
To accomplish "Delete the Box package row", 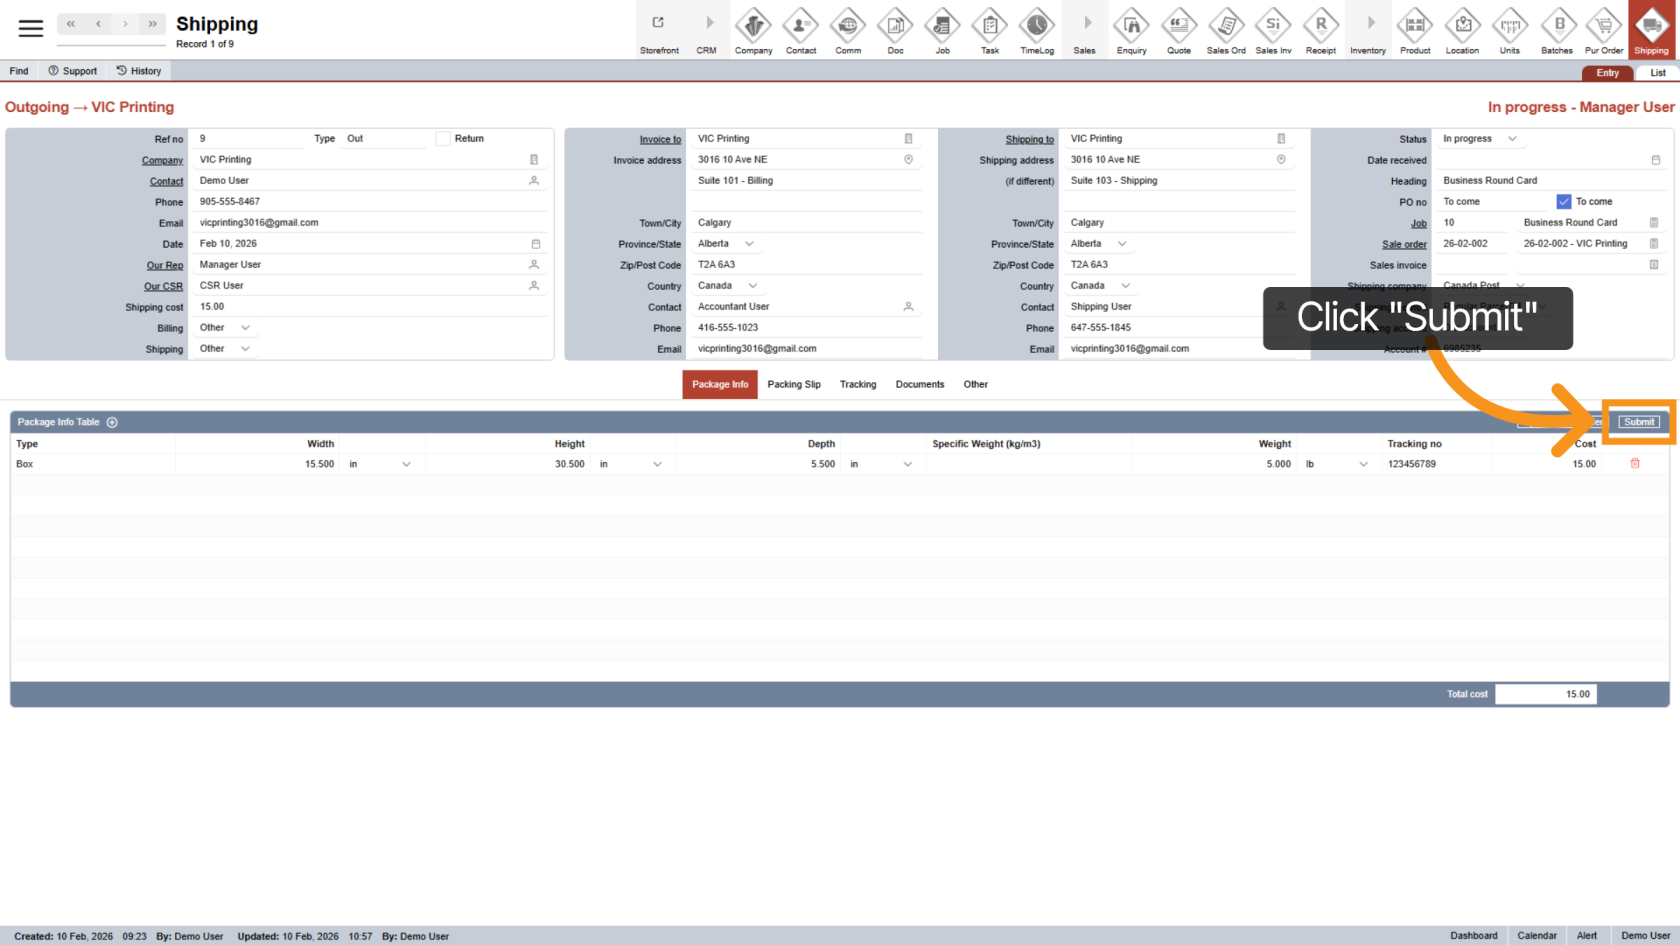I will click(1635, 464).
